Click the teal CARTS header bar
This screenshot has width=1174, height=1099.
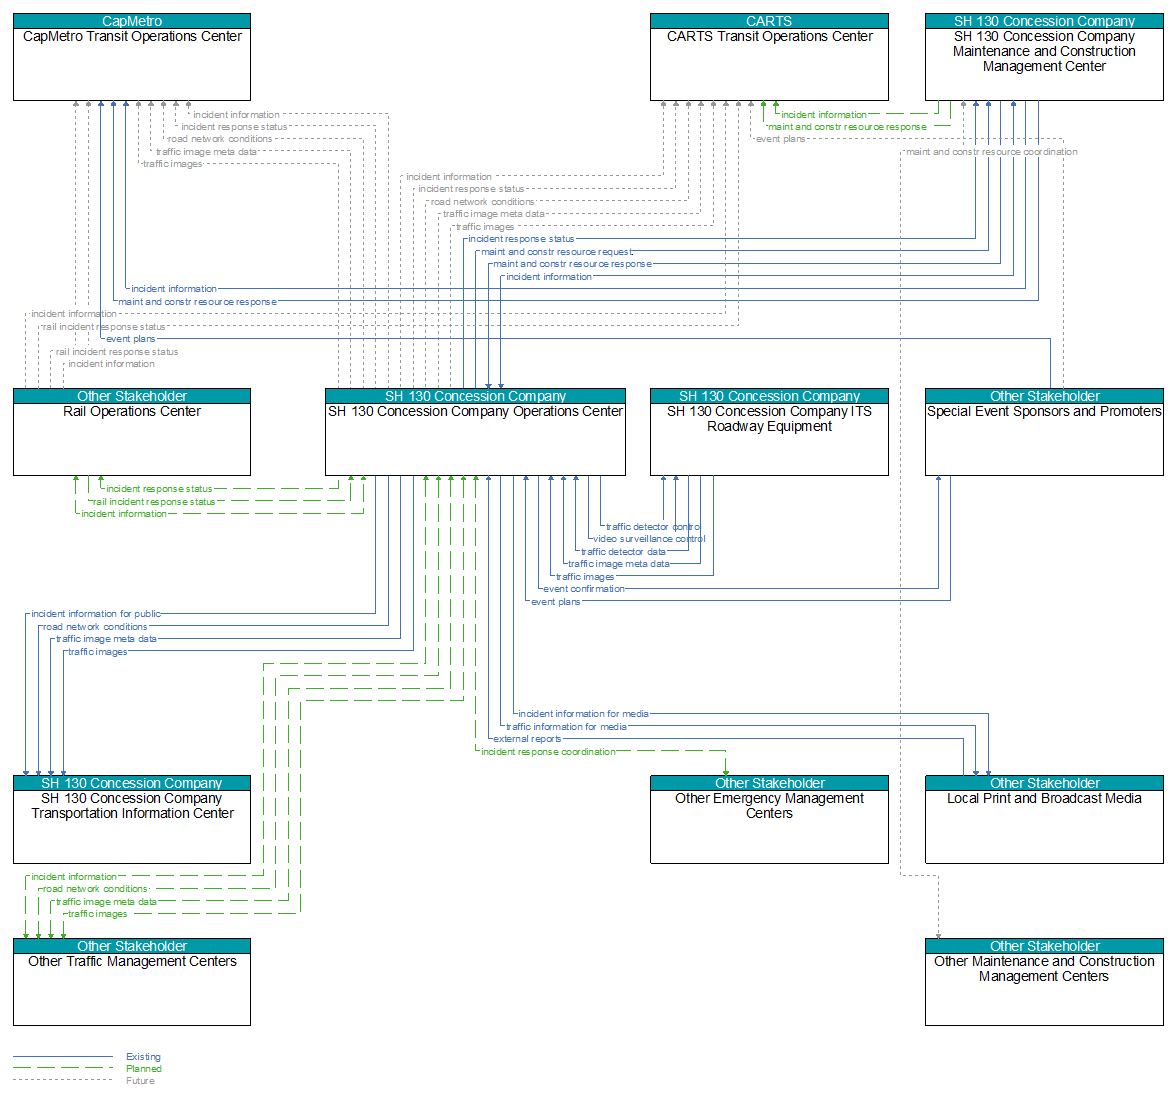(x=769, y=21)
